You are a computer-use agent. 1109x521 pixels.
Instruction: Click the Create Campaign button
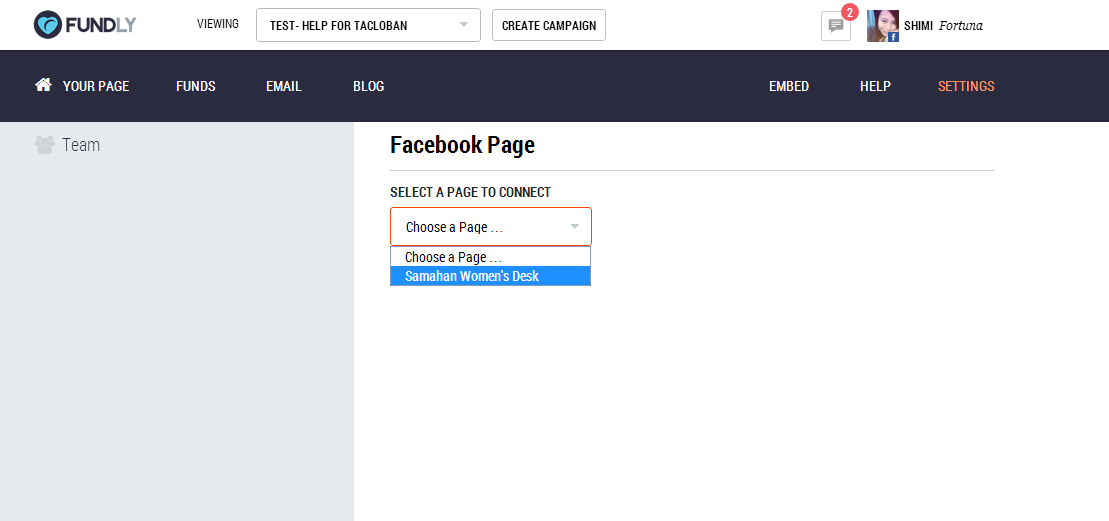pyautogui.click(x=549, y=25)
